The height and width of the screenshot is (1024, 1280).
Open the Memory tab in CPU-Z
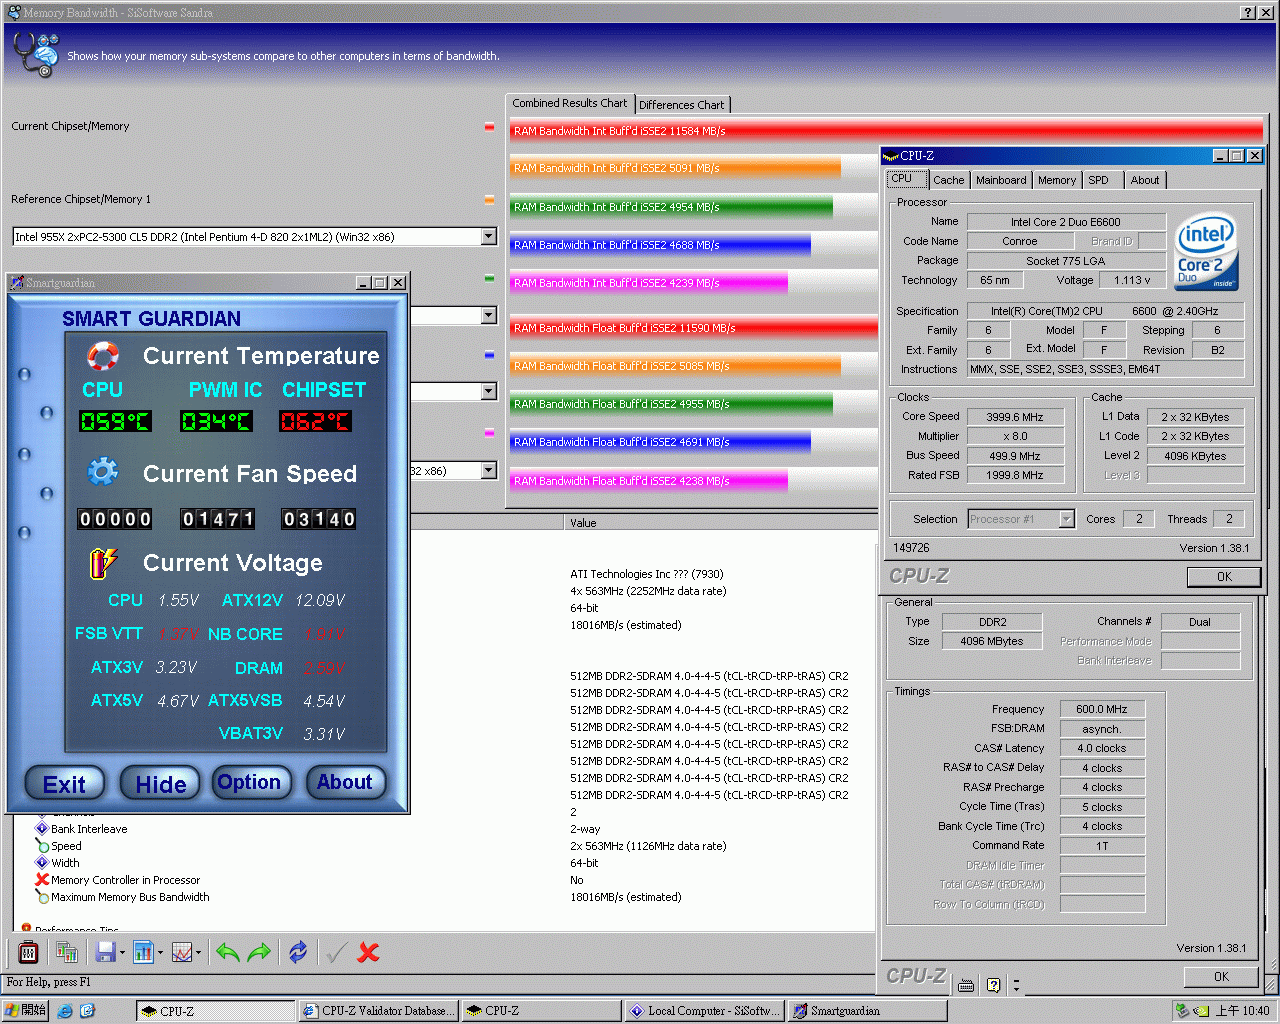tap(1057, 180)
